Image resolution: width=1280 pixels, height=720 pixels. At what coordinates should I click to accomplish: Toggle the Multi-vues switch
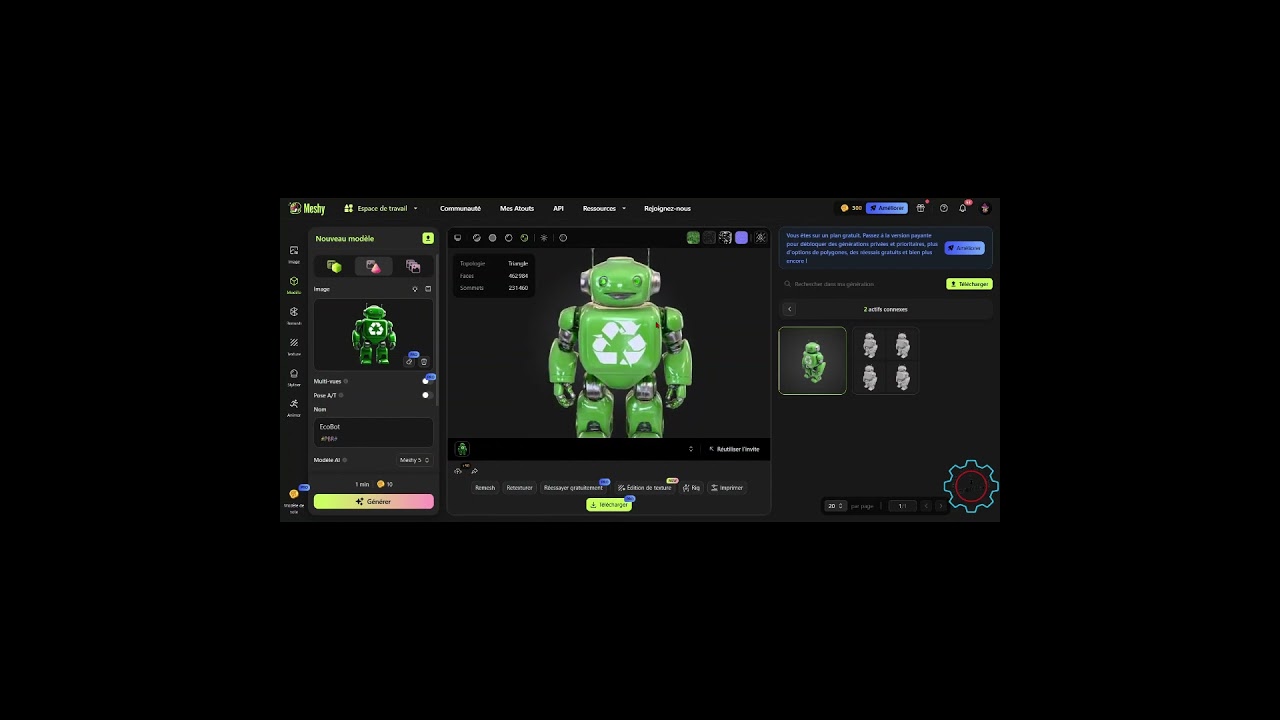(427, 381)
